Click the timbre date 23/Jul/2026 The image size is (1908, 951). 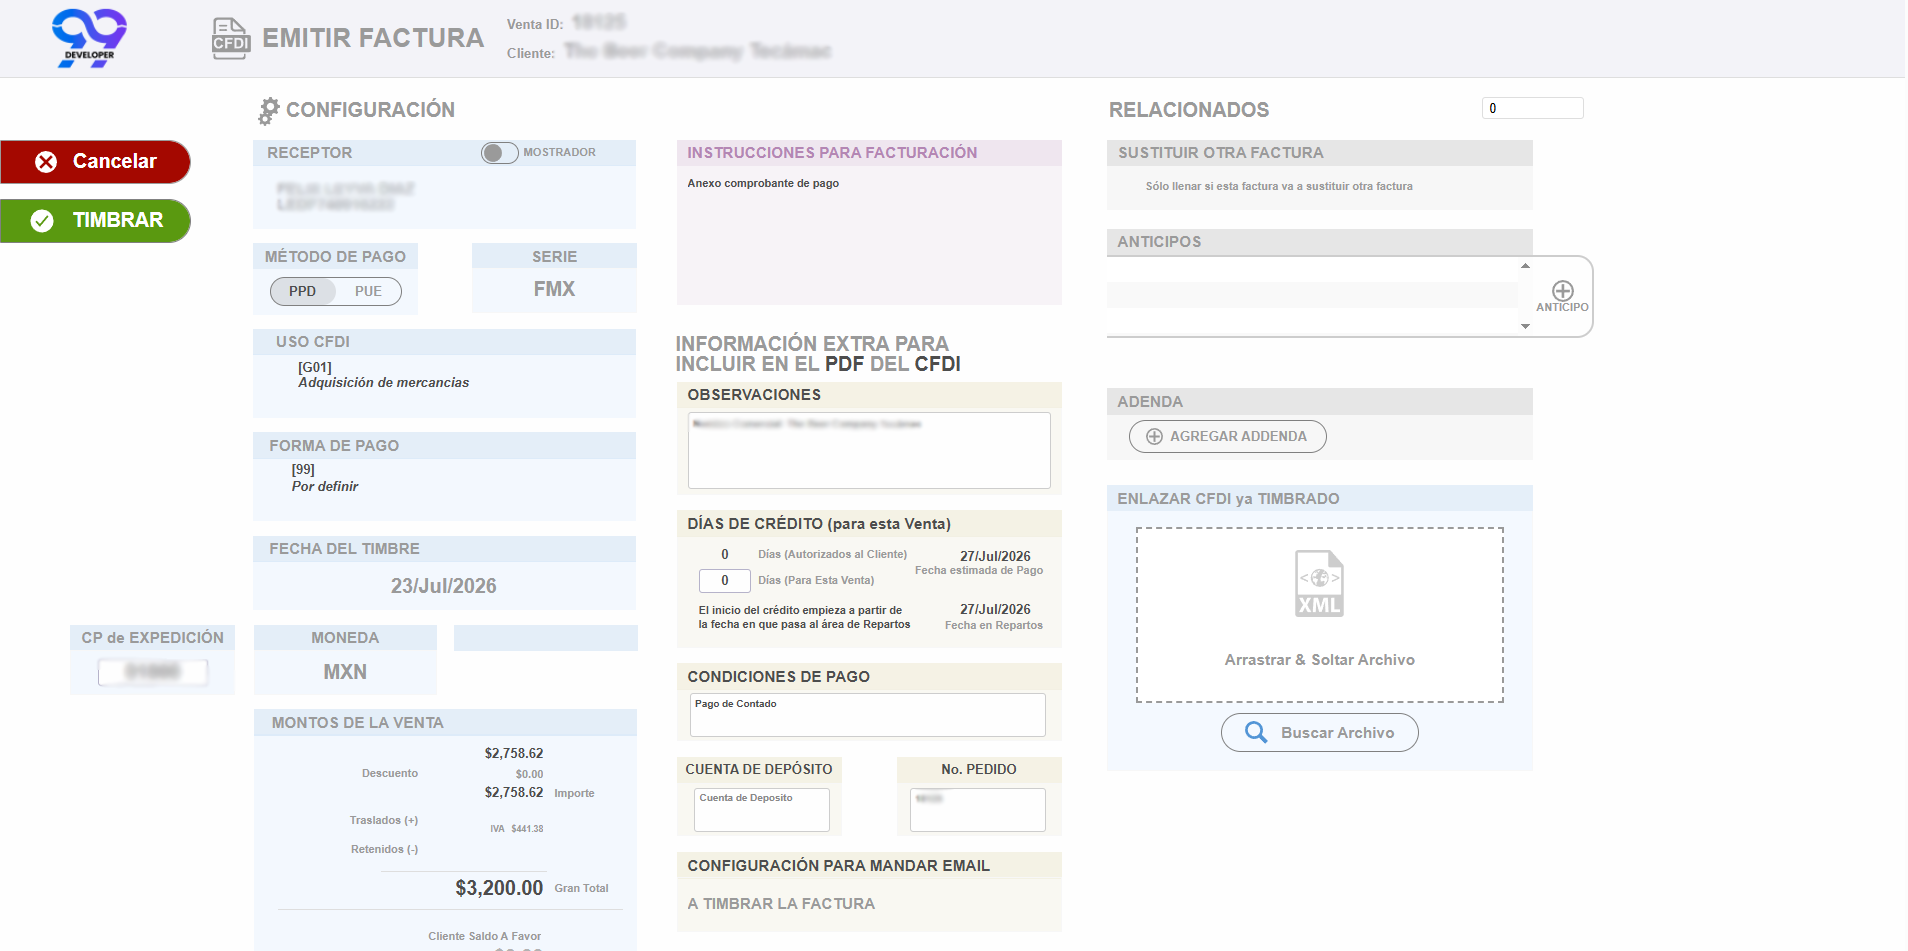(444, 586)
